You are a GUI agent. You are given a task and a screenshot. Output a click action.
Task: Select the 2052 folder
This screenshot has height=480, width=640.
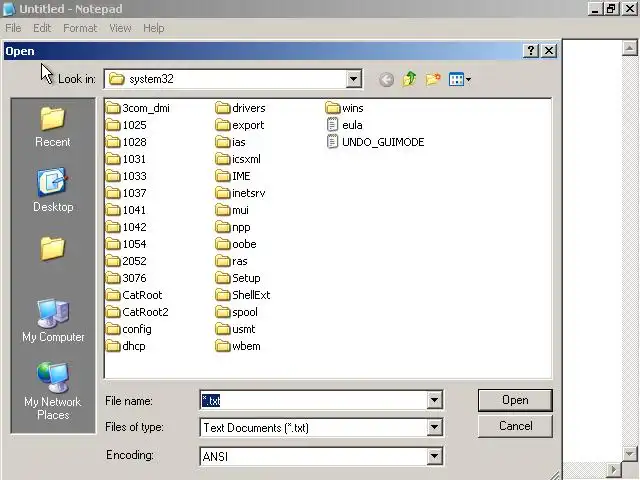[x=126, y=261]
